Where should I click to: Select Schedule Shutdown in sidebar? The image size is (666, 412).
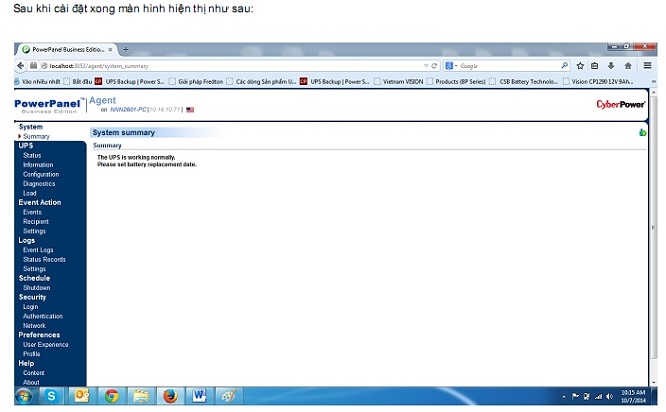click(36, 287)
